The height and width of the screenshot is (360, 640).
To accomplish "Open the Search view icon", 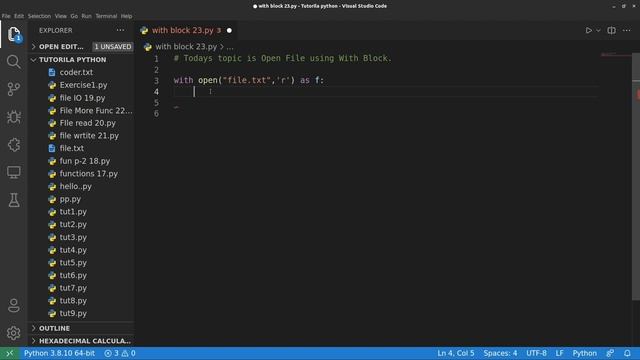I will pyautogui.click(x=13, y=62).
